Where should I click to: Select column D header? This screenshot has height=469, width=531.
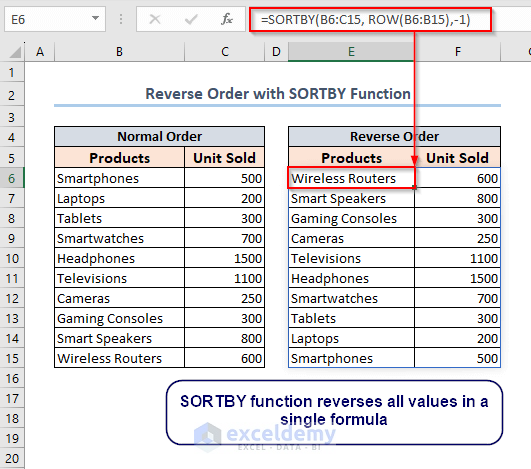pos(276,52)
